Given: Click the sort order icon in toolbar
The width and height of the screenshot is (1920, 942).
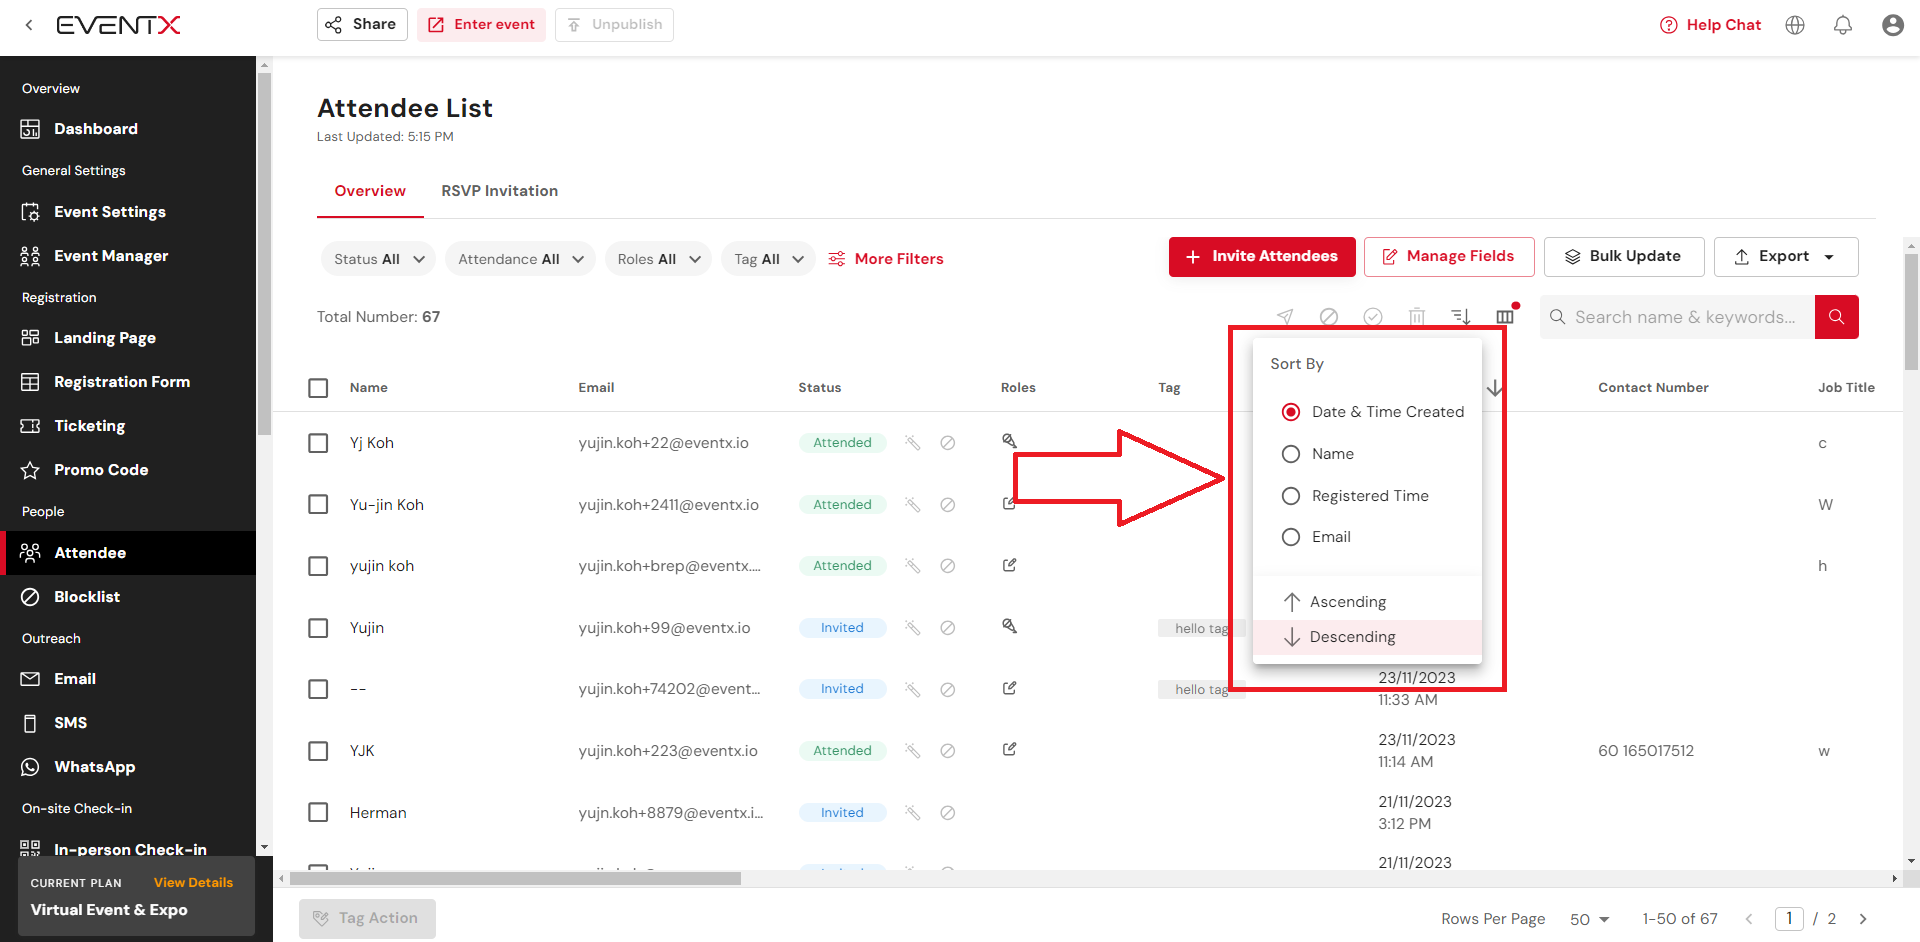Looking at the screenshot, I should pos(1461,317).
